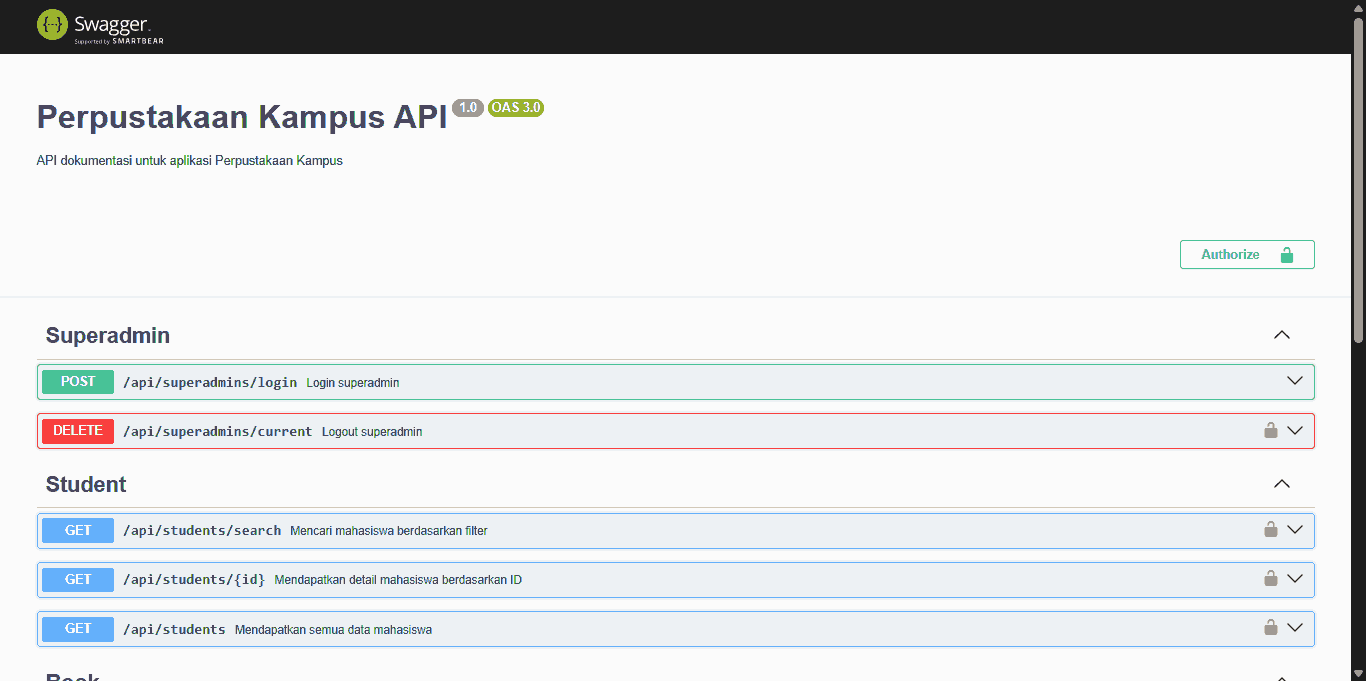Click the POST method label for login
This screenshot has height=681, width=1366.
tap(78, 382)
